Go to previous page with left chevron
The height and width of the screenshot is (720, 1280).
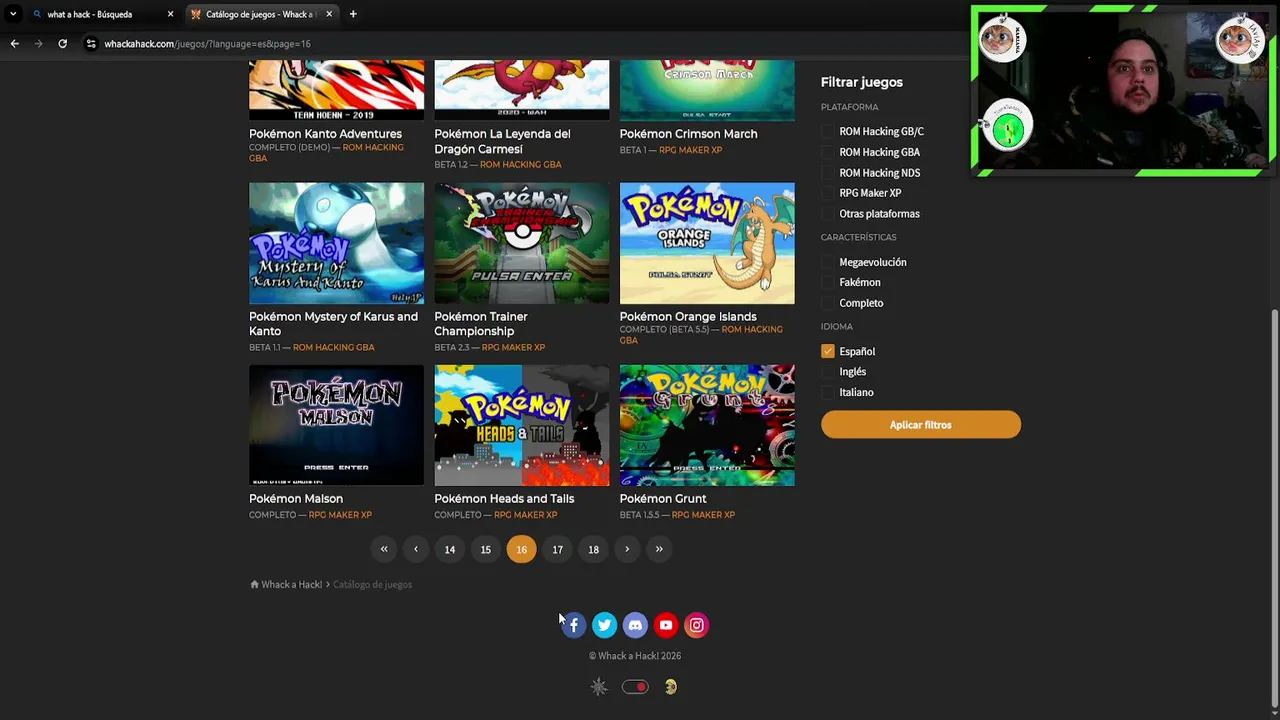point(416,549)
